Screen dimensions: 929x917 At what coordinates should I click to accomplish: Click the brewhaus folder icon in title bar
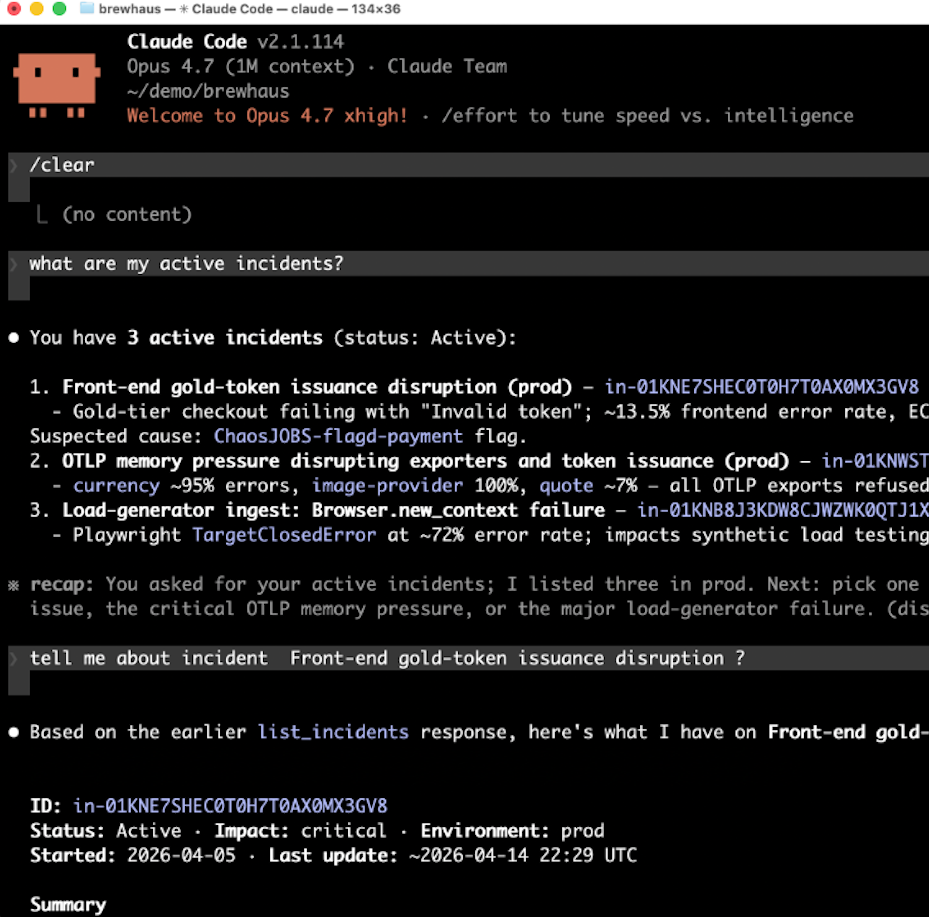[x=87, y=9]
